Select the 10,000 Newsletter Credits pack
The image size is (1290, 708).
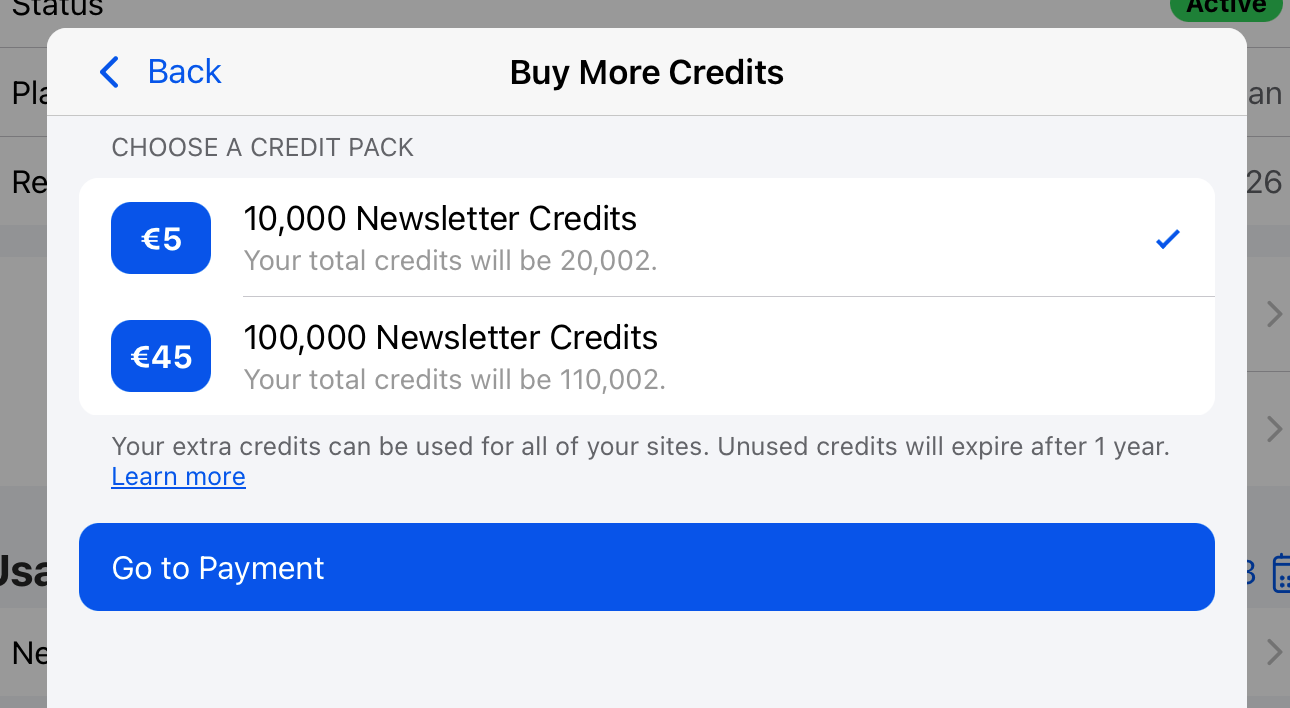pos(440,219)
